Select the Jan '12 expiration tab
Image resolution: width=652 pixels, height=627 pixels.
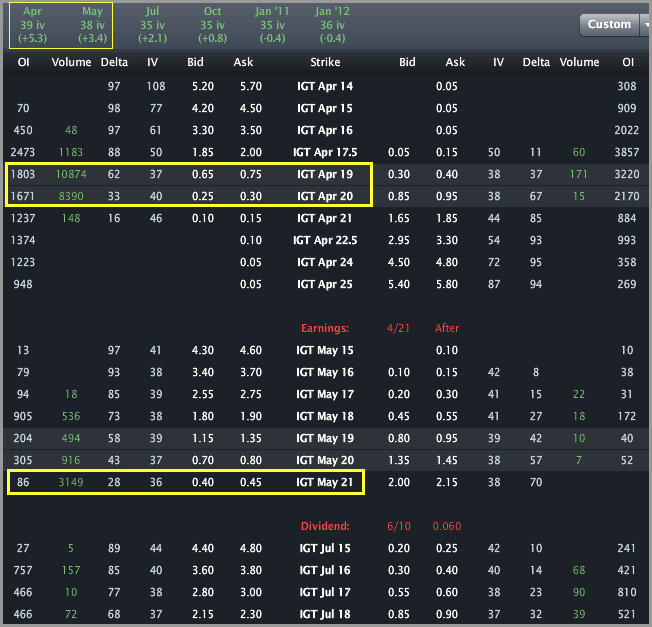point(332,25)
